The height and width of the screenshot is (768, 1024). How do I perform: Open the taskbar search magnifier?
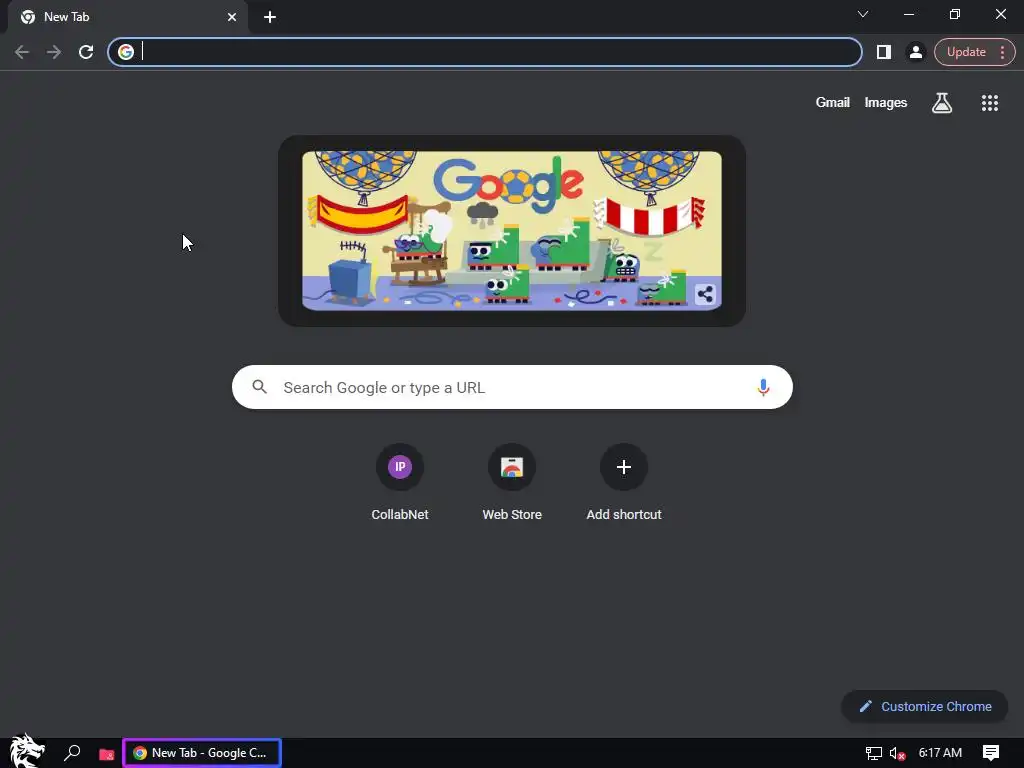tap(72, 753)
